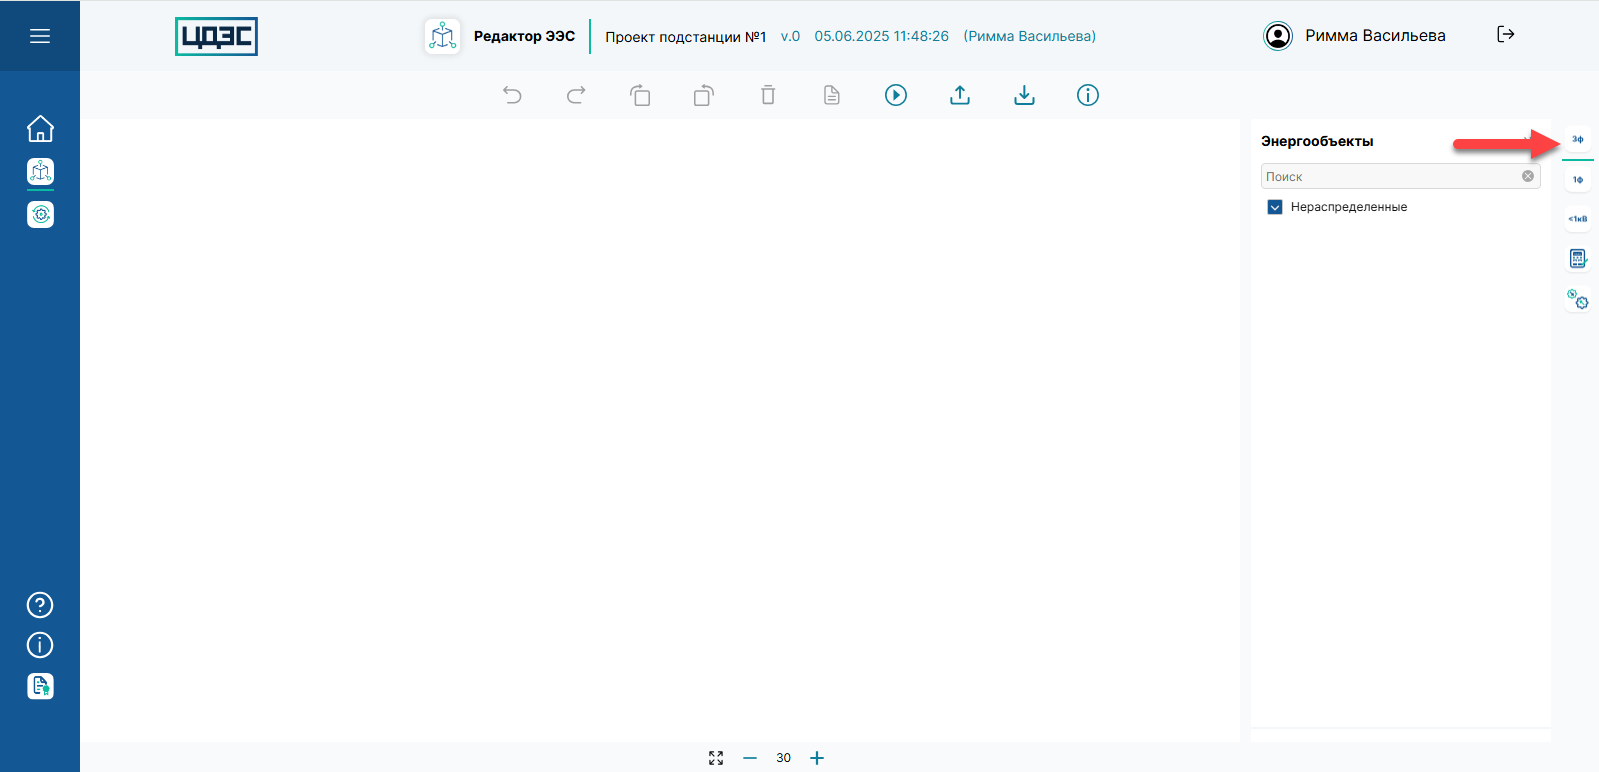Click the upload export icon
Viewport: 1599px width, 772px height.
[x=960, y=95]
